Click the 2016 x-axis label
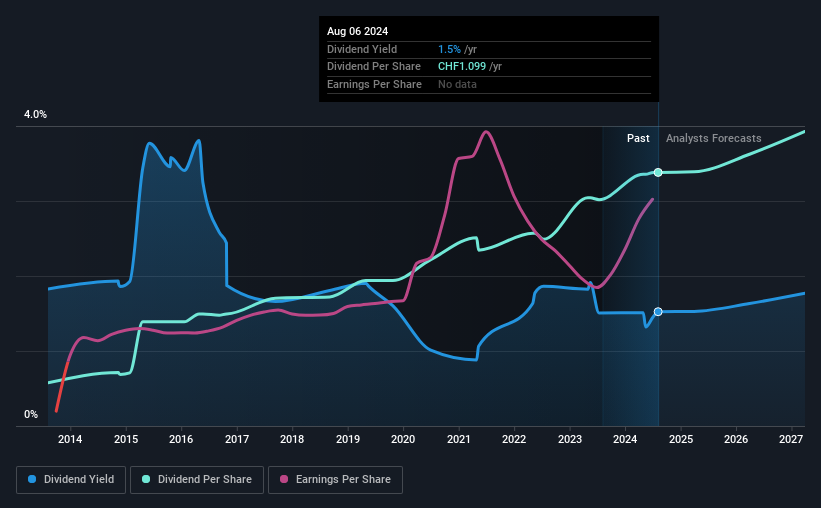 point(181,439)
